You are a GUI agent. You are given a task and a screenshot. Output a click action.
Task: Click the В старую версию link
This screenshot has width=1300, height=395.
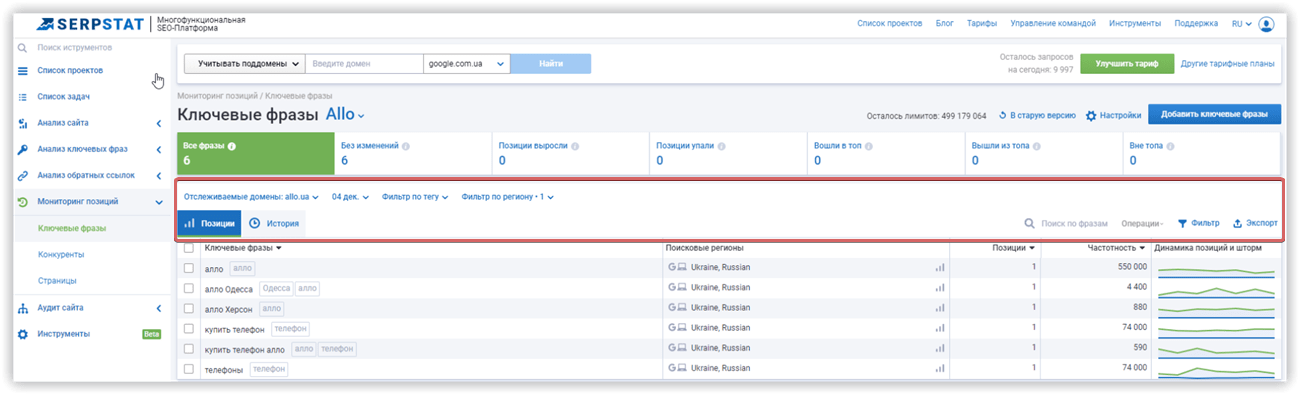[1037, 116]
